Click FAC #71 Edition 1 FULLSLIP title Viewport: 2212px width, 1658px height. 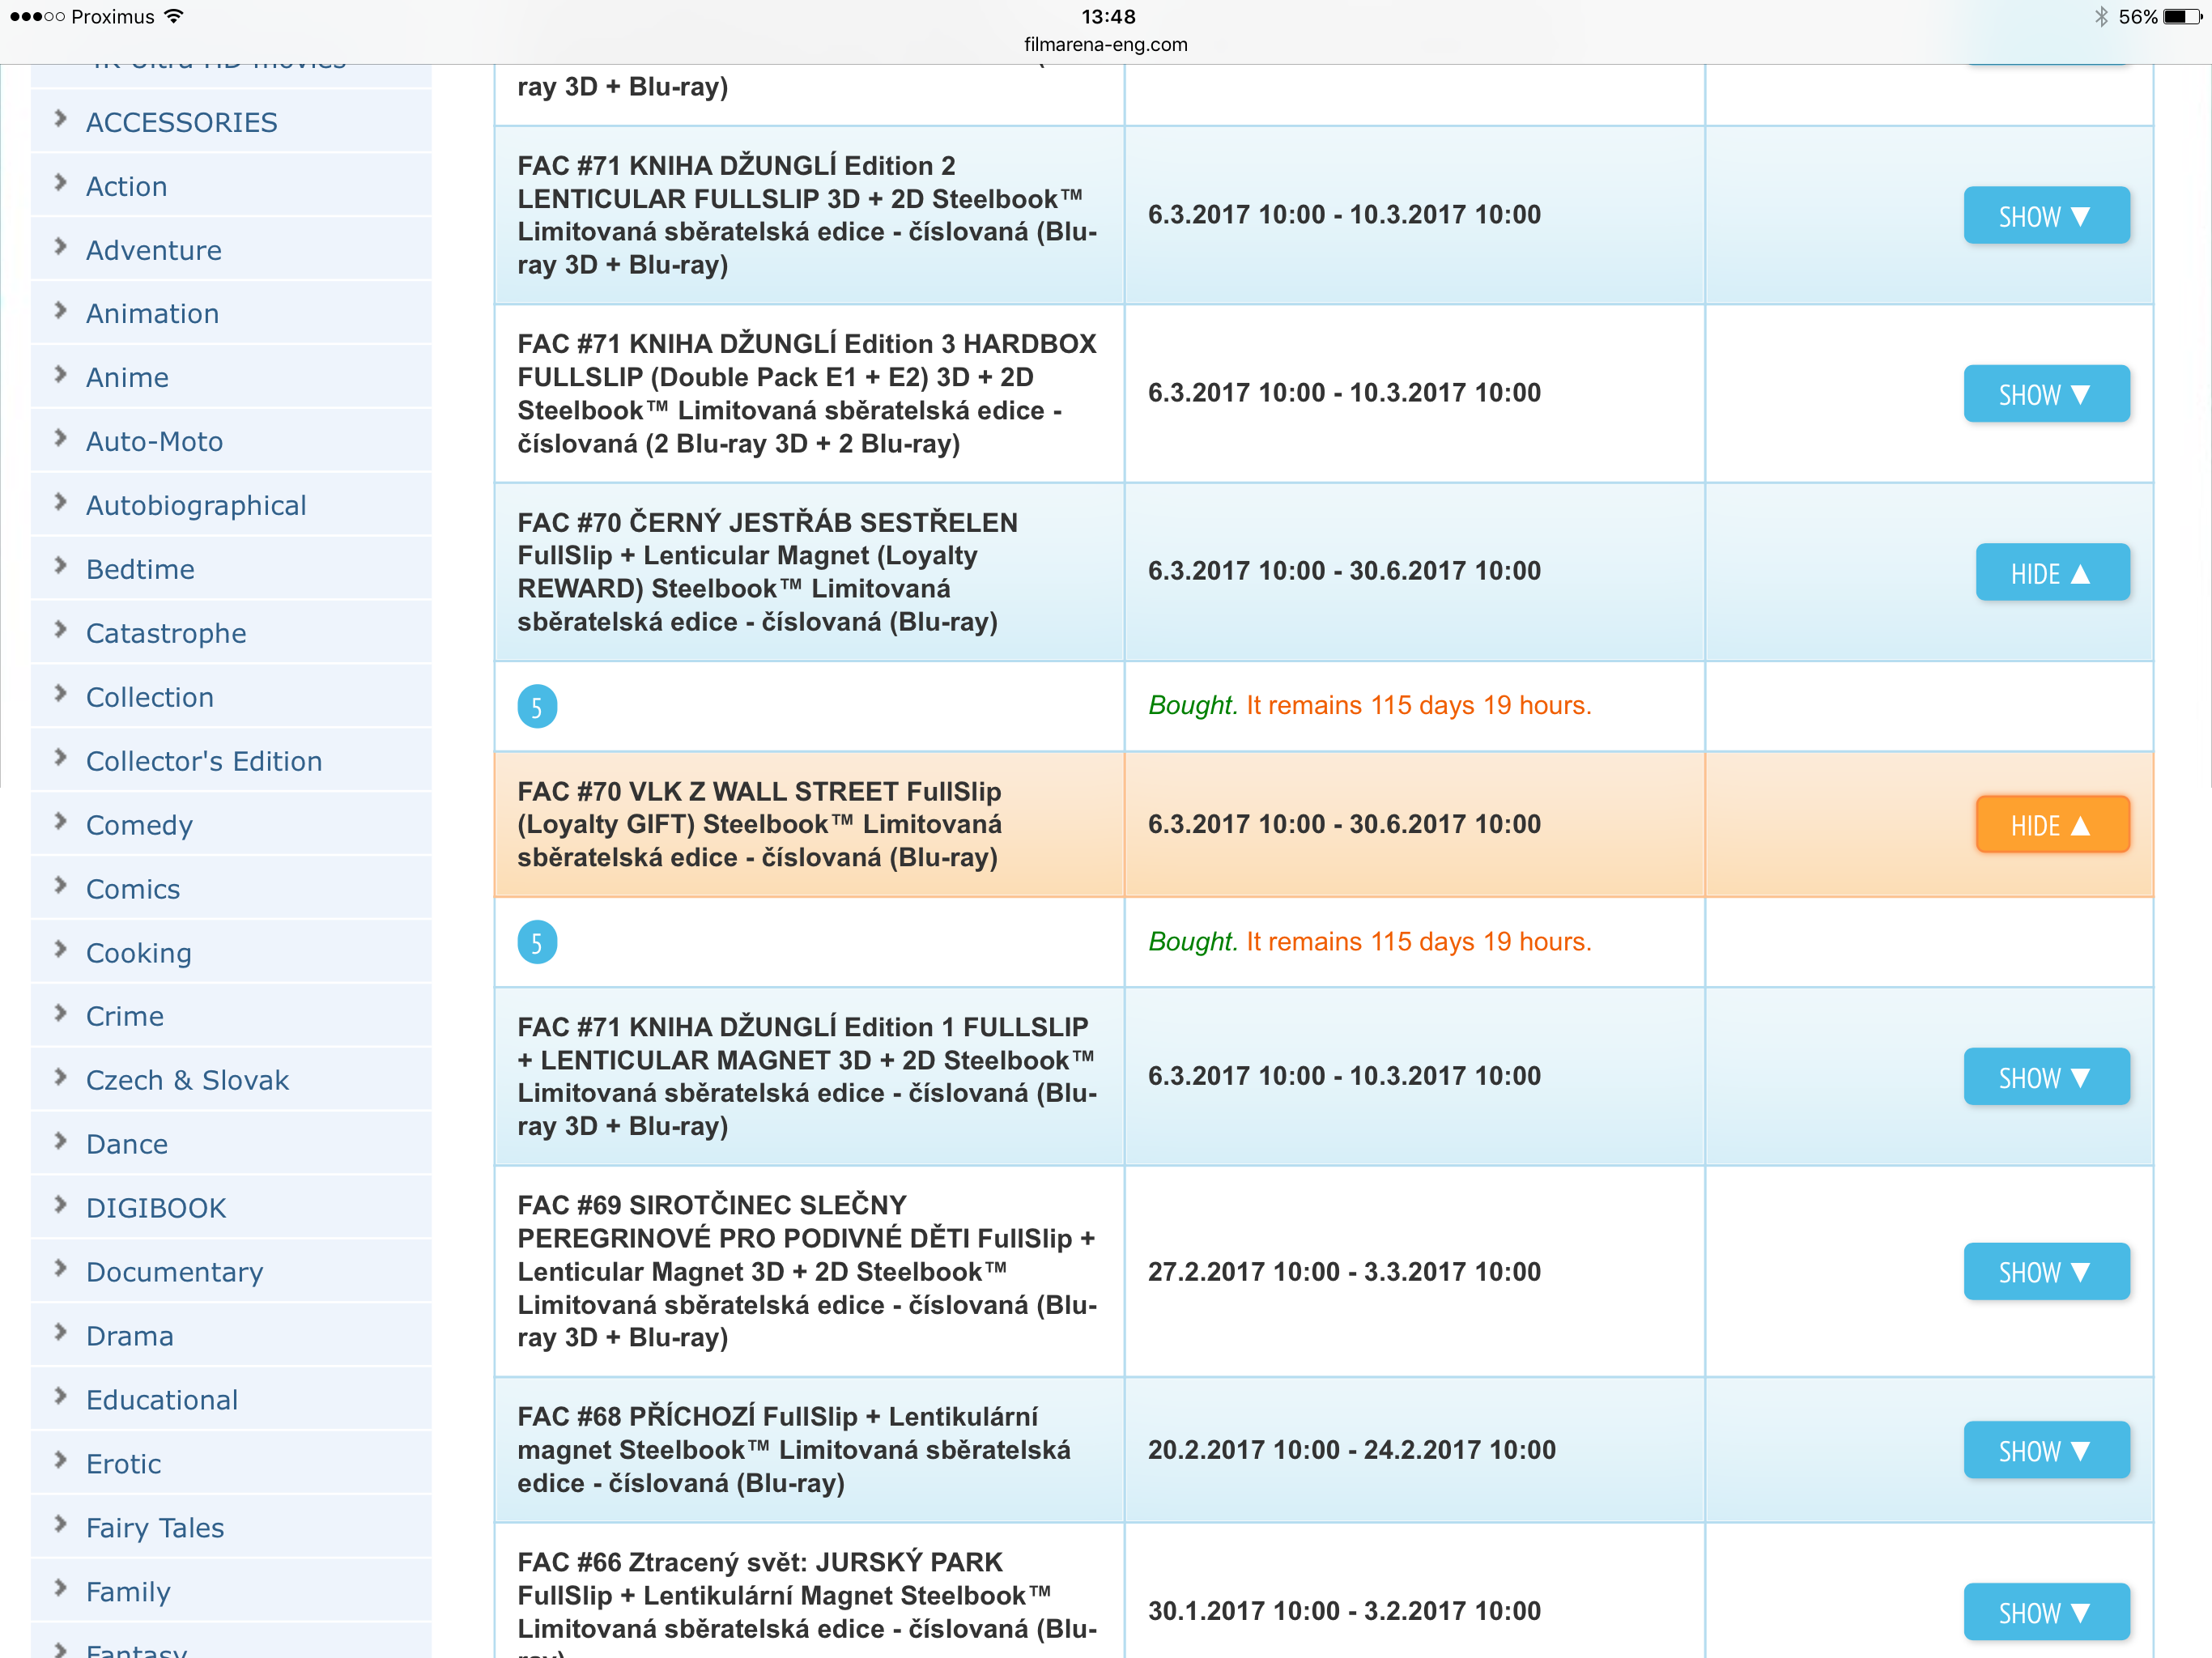pyautogui.click(x=808, y=1076)
